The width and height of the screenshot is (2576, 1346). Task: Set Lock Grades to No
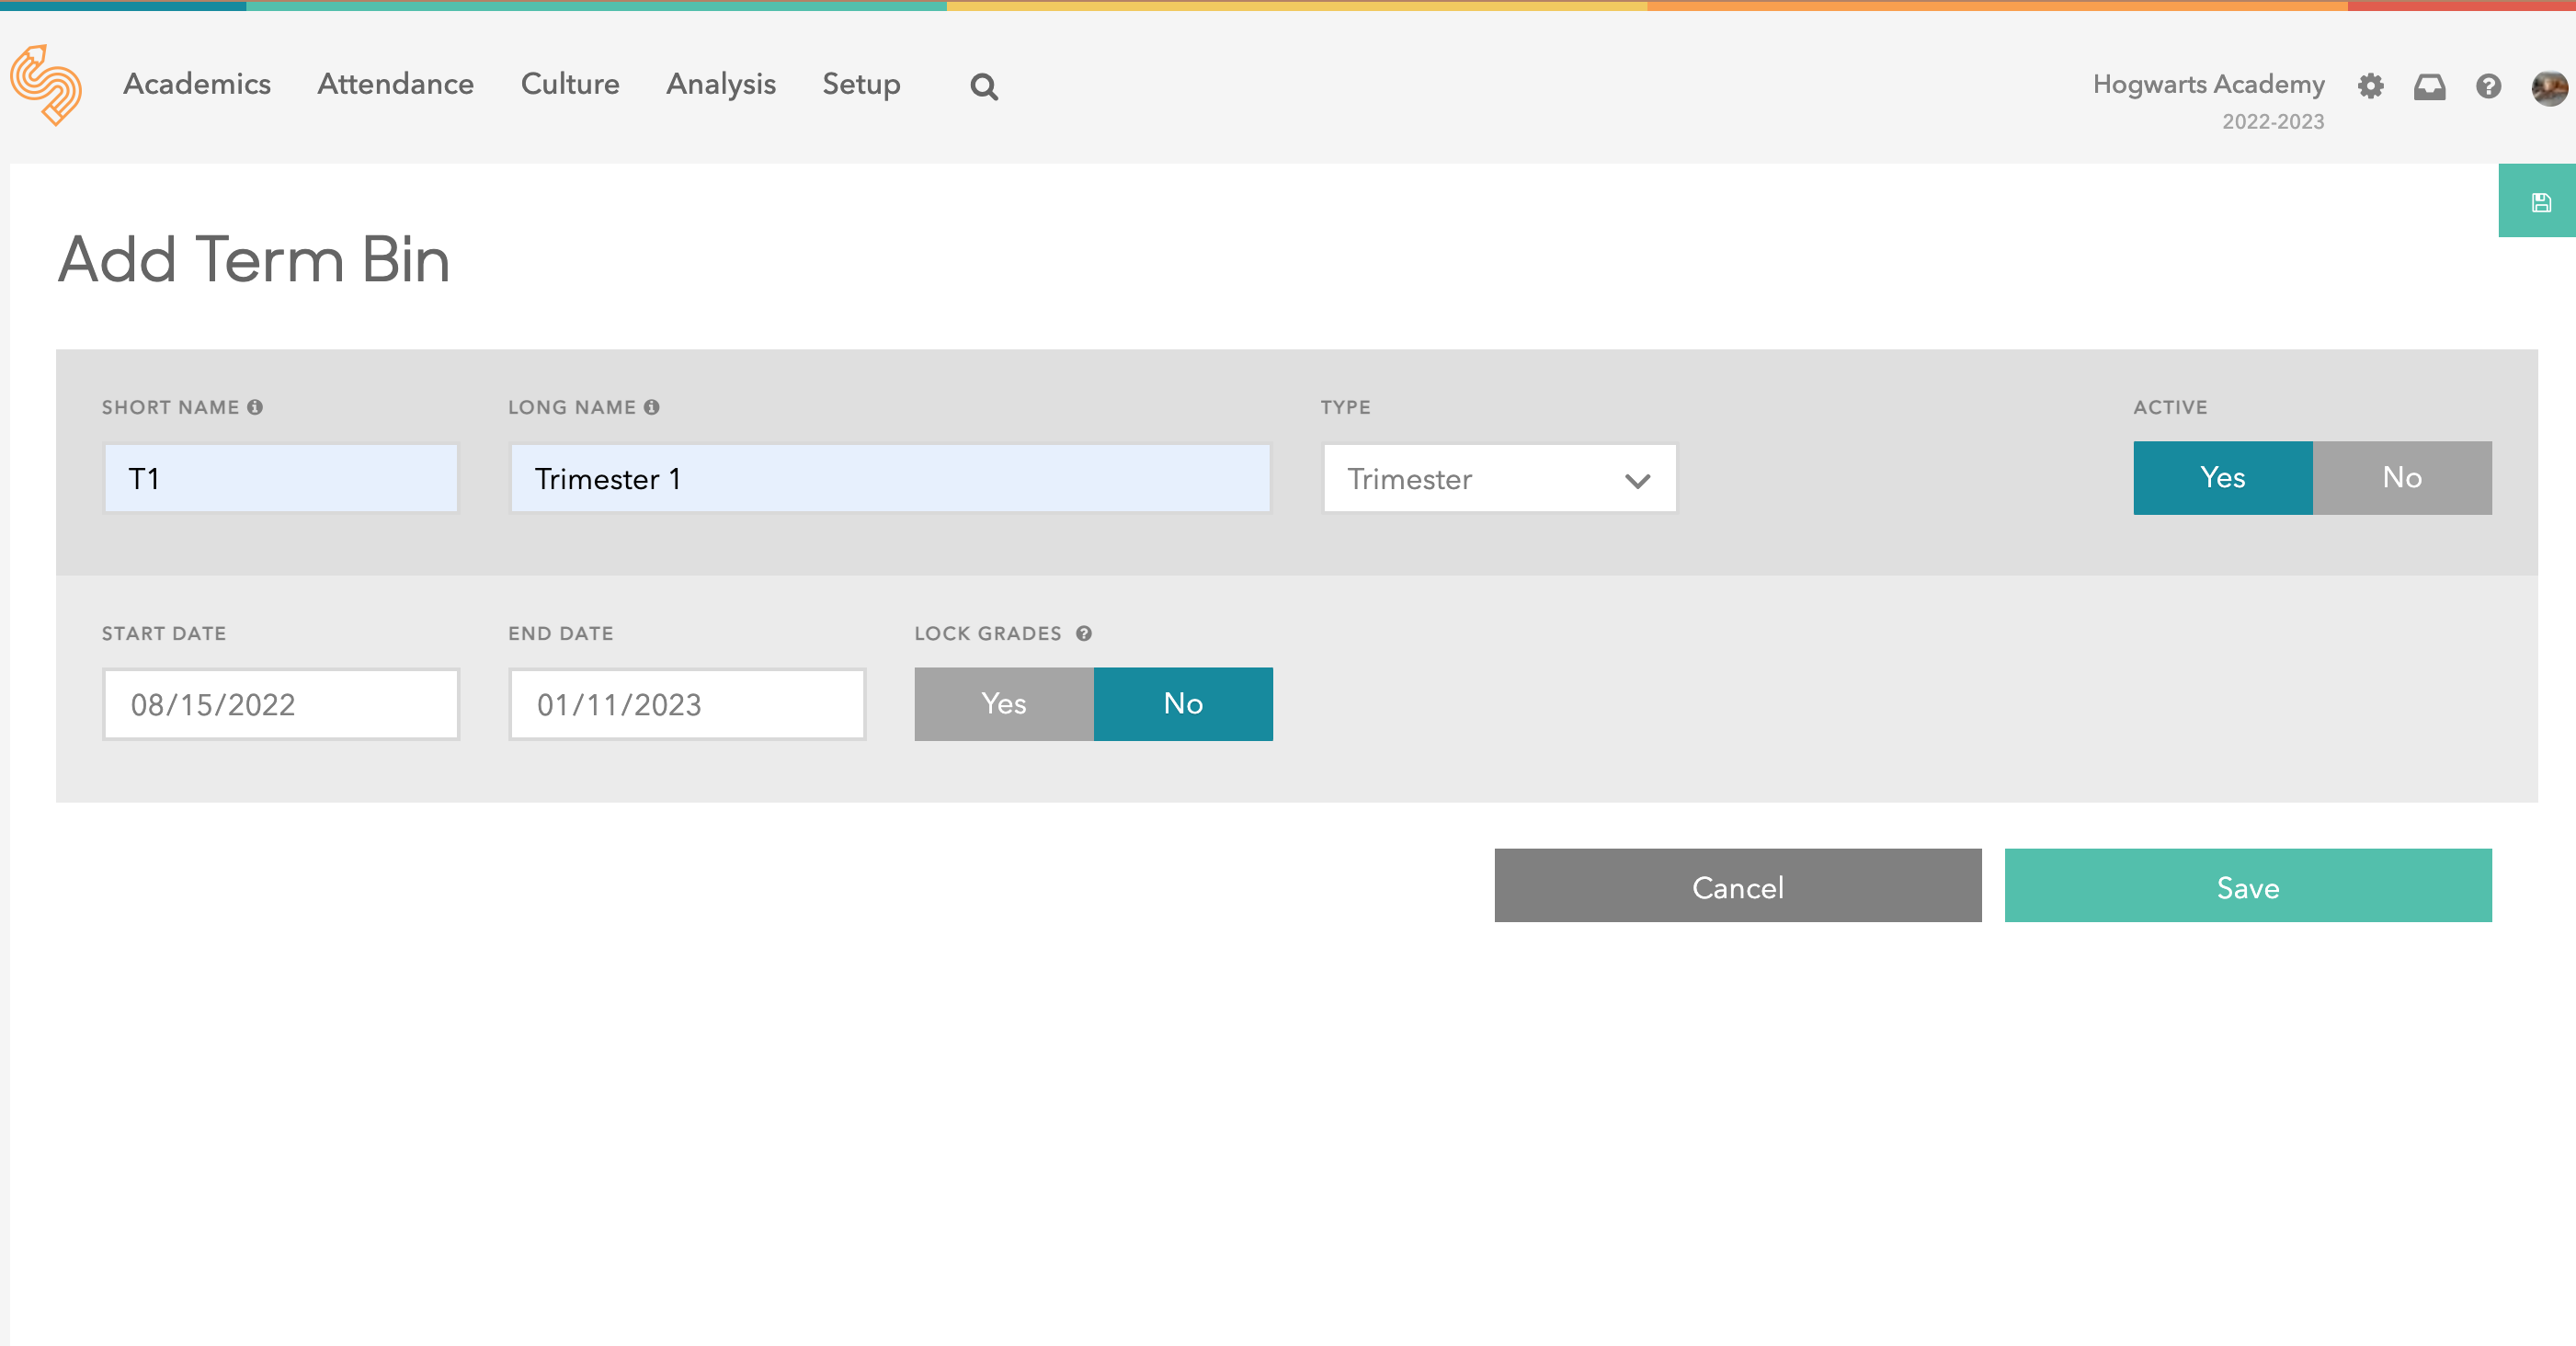(1182, 704)
